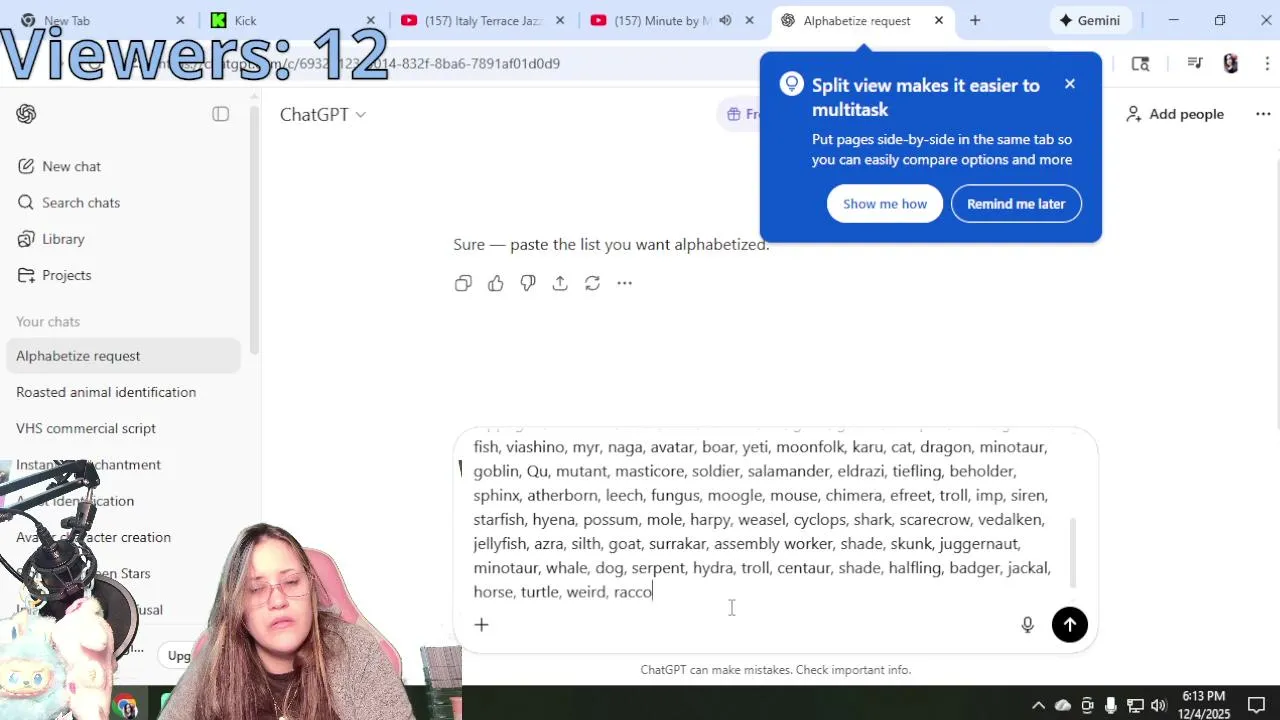Open the notification center icon
Screen dimensions: 1280x720
[1257, 705]
